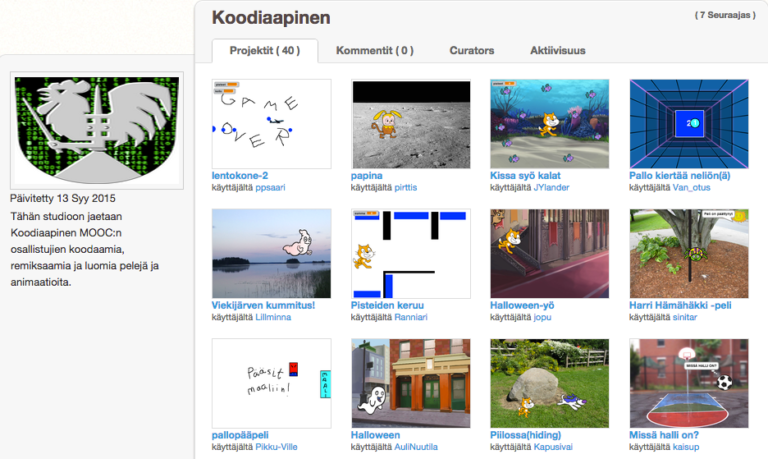Visit user sinitar's profile
The height and width of the screenshot is (459, 768).
(685, 317)
